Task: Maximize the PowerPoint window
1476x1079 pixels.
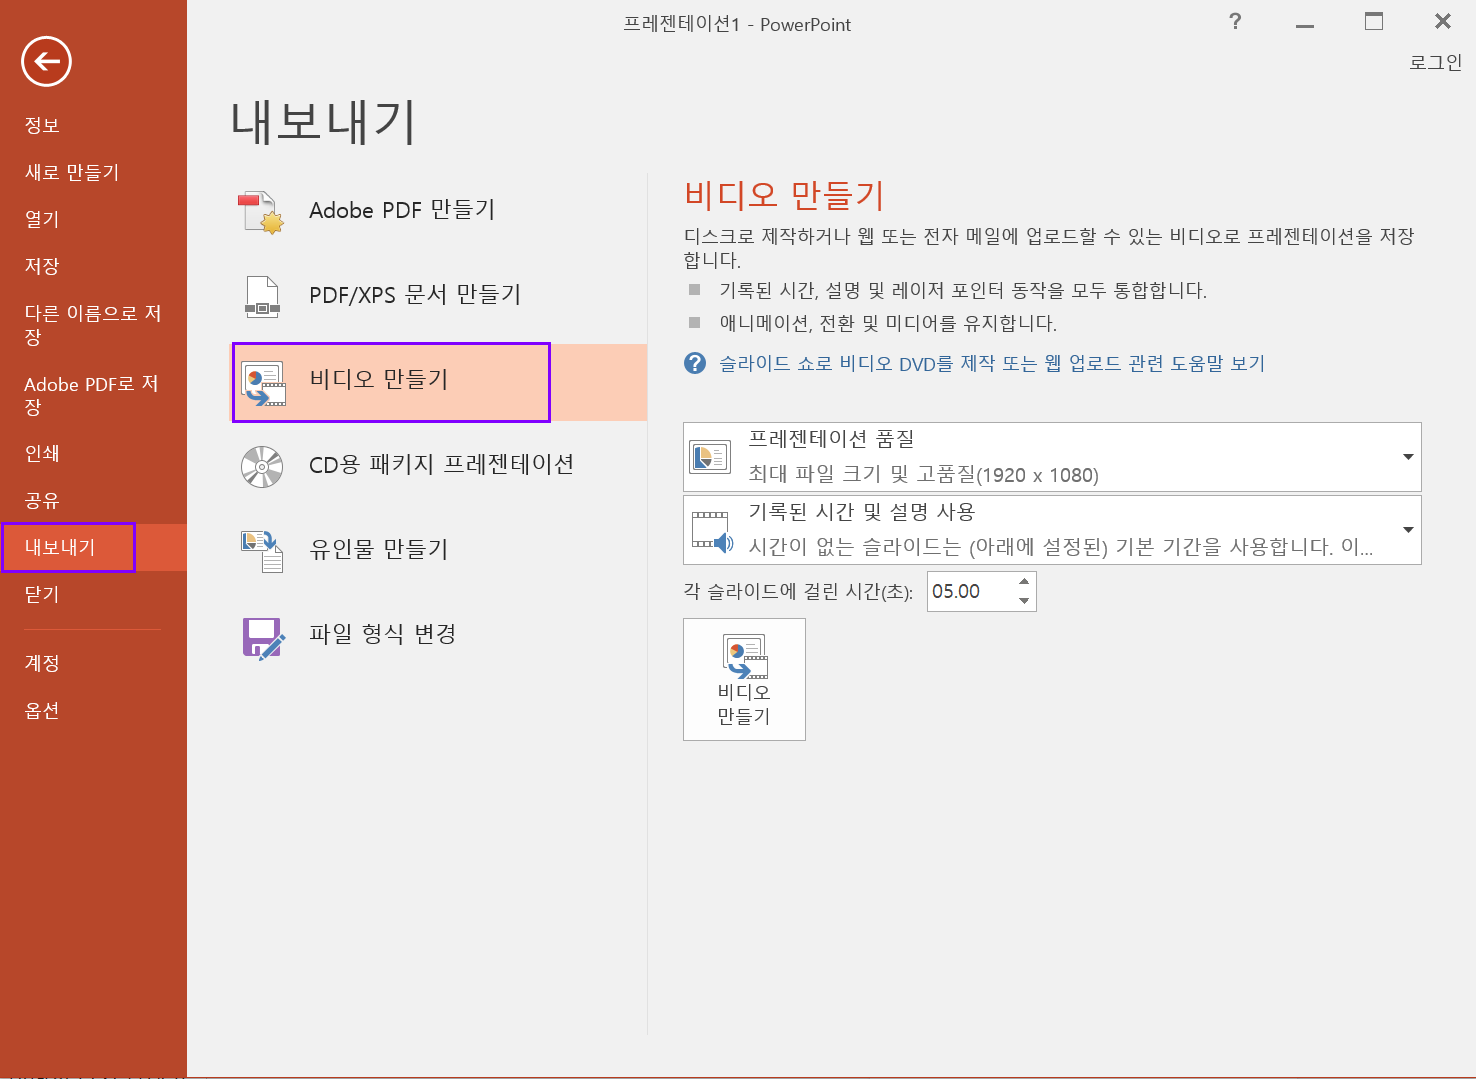Action: pyautogui.click(x=1374, y=21)
